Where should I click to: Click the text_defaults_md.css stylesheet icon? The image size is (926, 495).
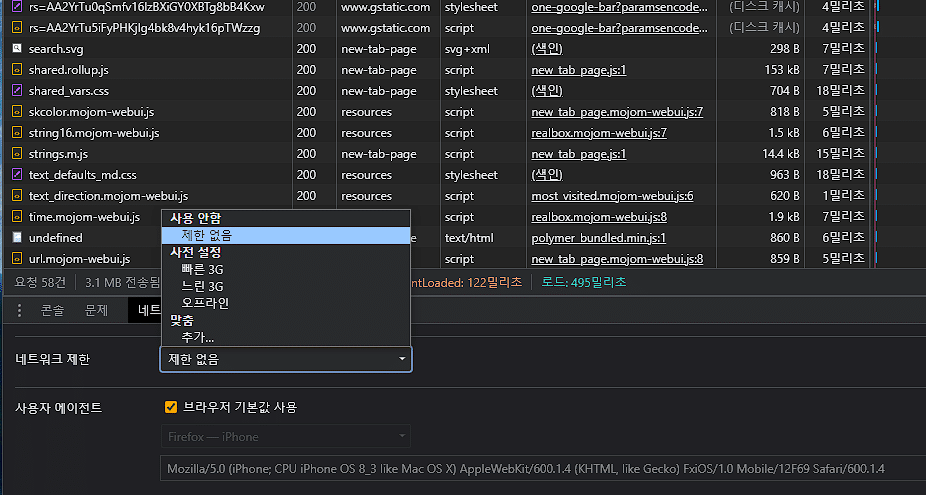[17, 175]
